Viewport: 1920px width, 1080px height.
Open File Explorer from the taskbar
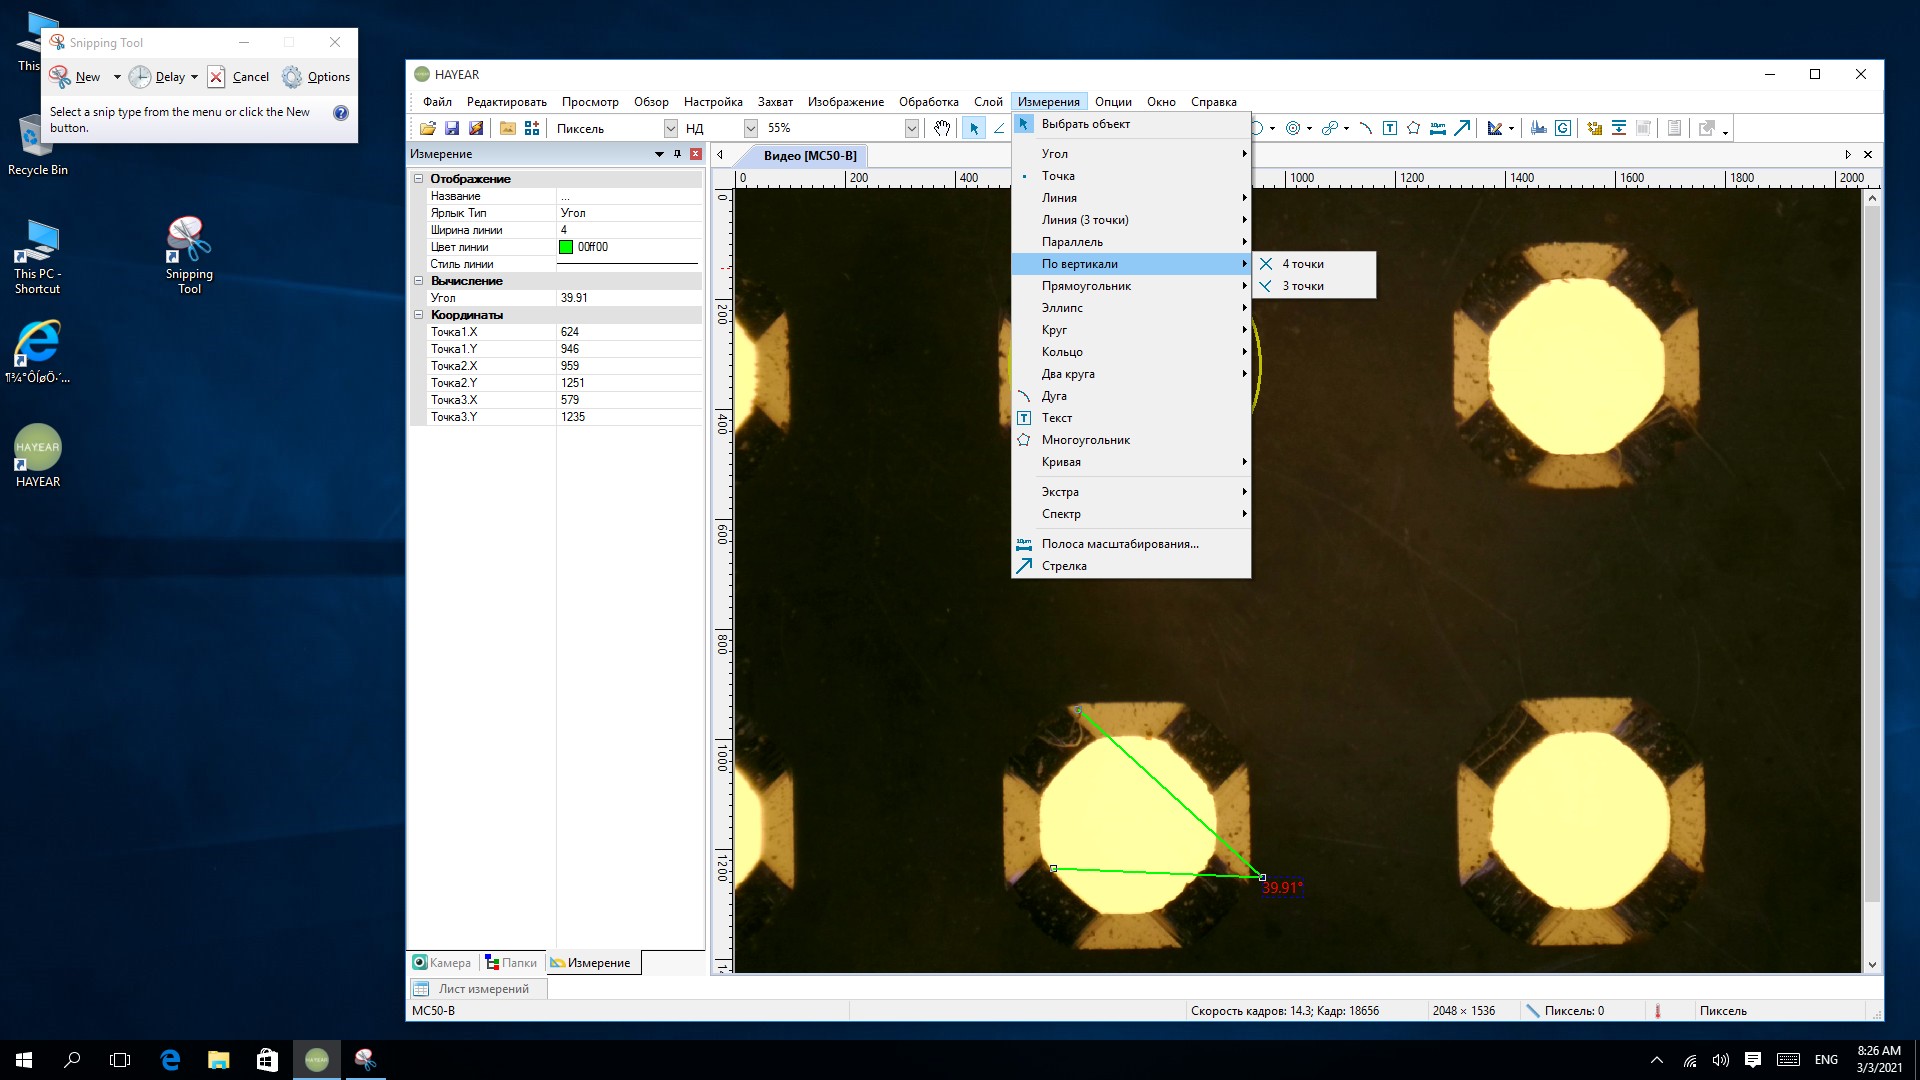218,1060
